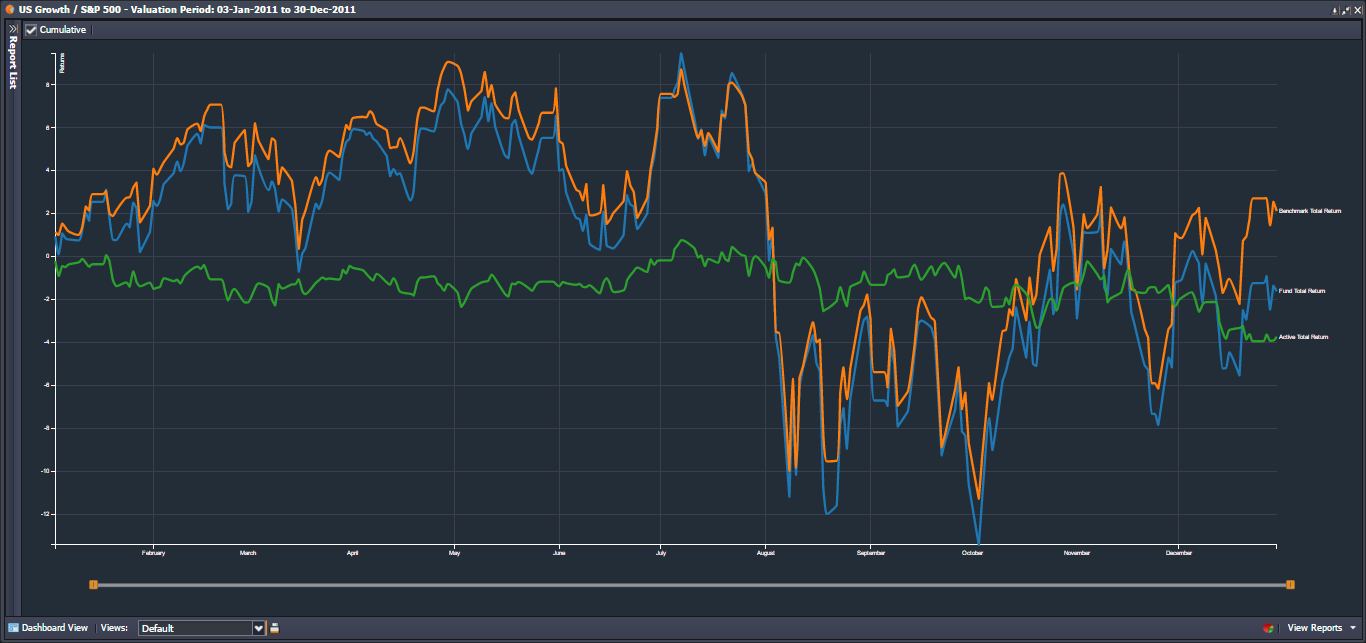Click the Dashboard View icon
1366x643 pixels.
click(14, 628)
